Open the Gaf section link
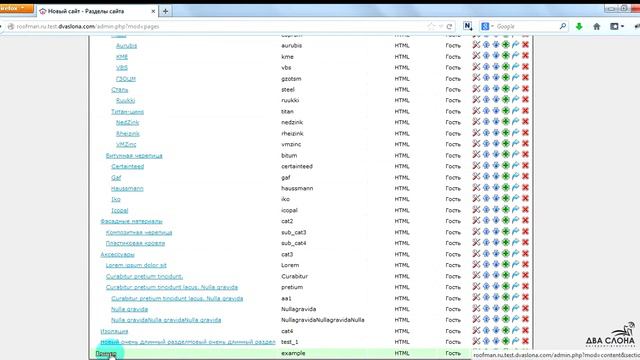The width and height of the screenshot is (640, 360). [x=116, y=178]
